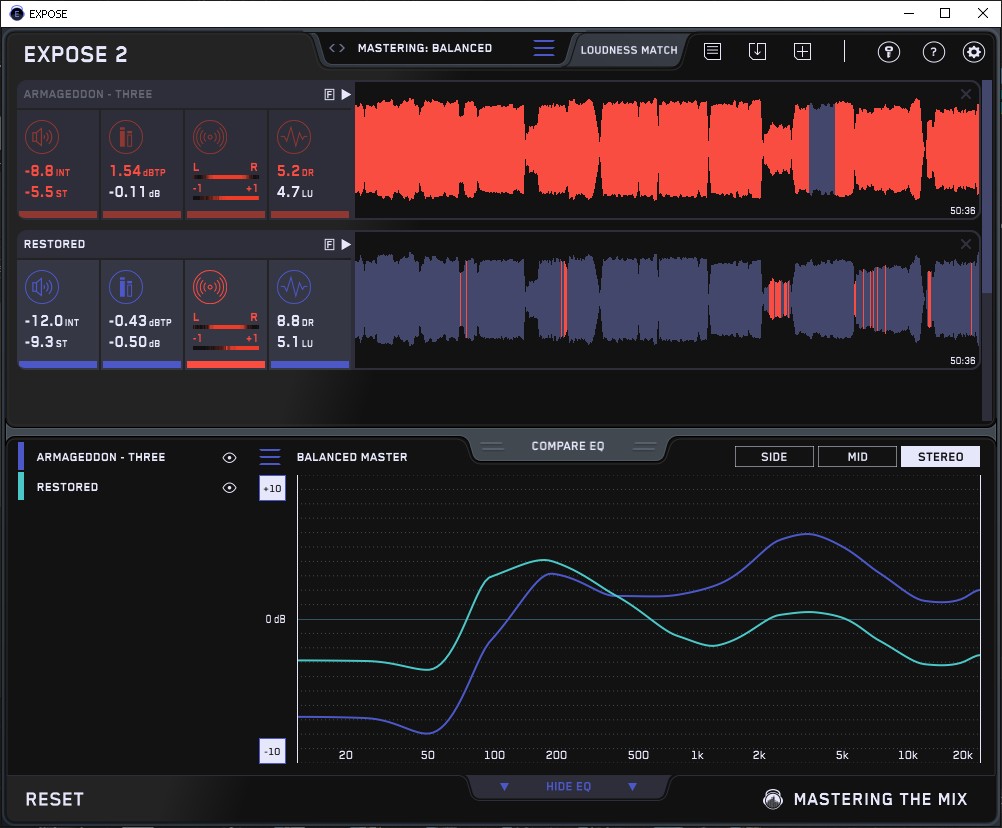This screenshot has height=828, width=1002.
Task: Click the add track plus icon
Action: coord(802,51)
